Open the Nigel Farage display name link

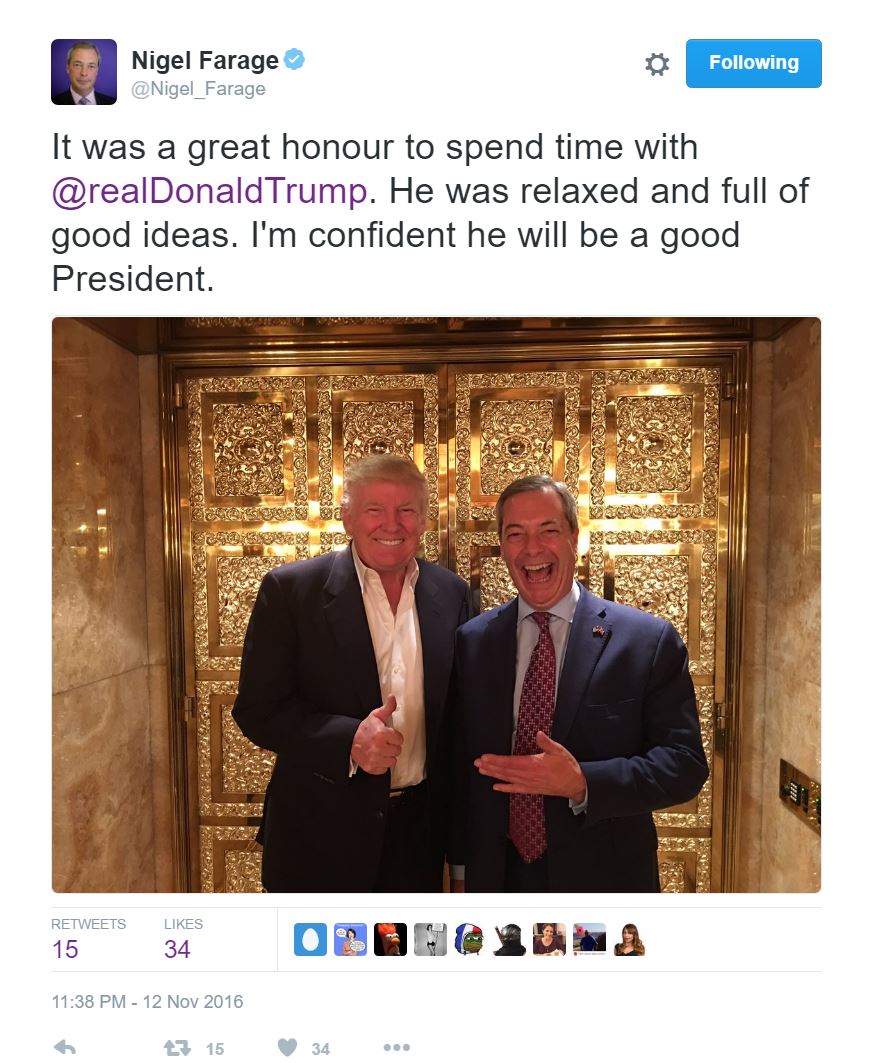click(x=205, y=61)
